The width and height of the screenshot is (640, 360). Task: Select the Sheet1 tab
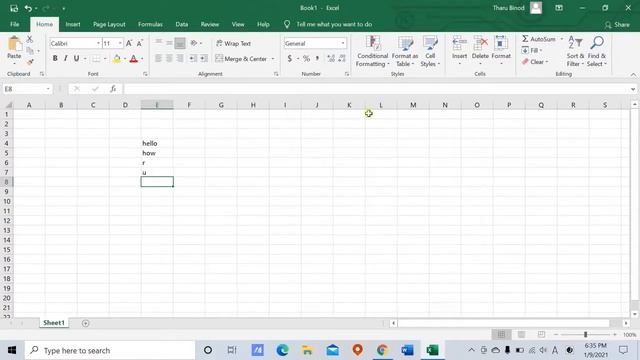[x=54, y=322]
